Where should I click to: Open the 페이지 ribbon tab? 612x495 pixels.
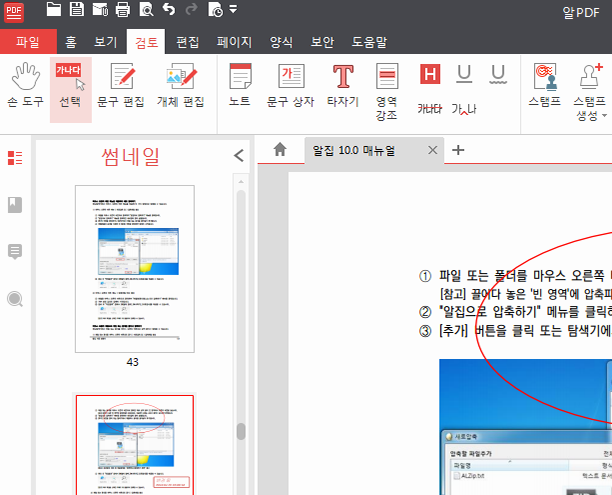click(x=234, y=41)
